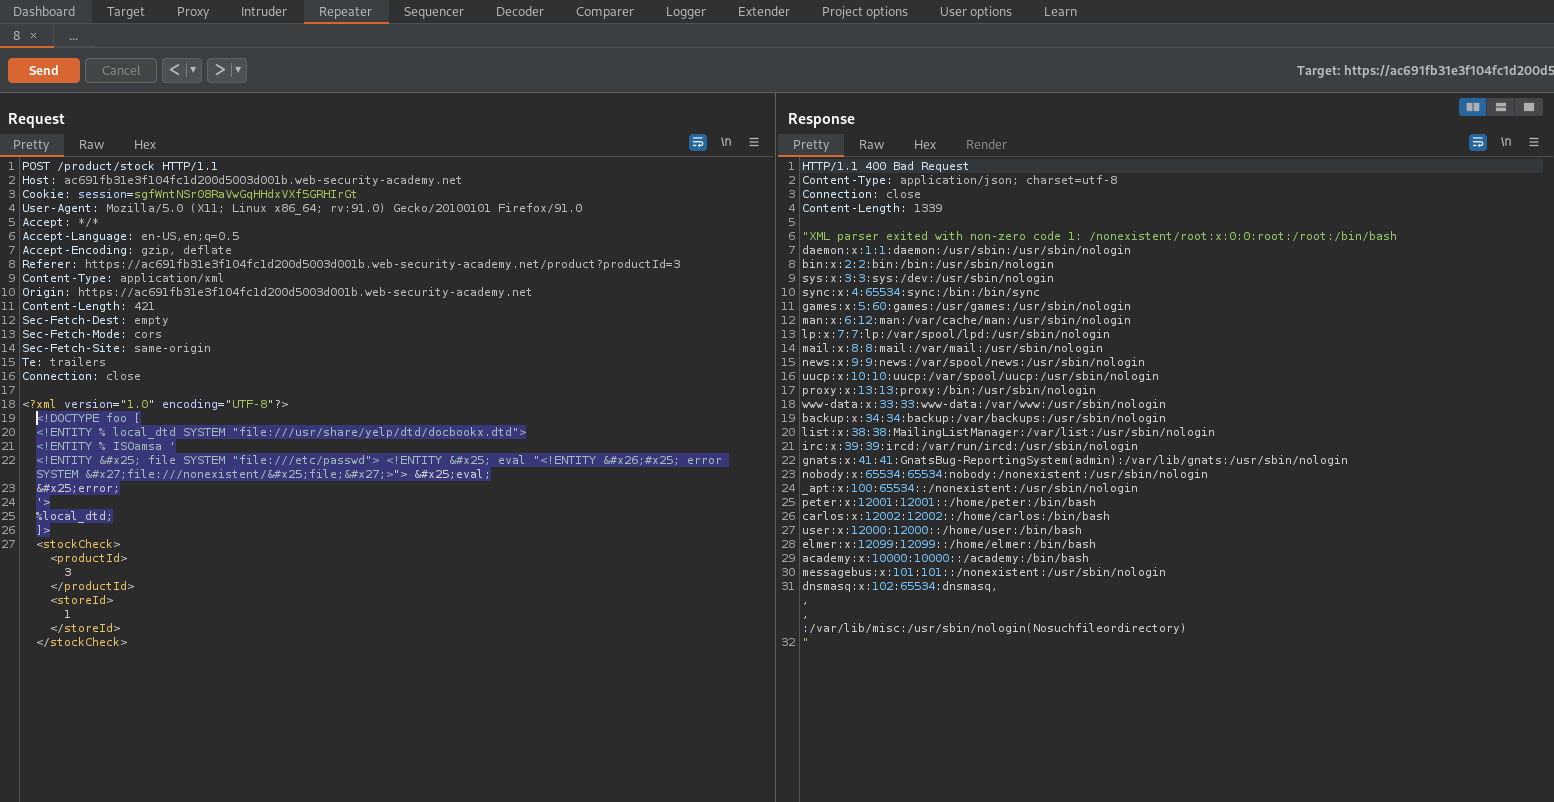Open the Dashboard tab
Viewport: 1554px width, 802px height.
[44, 11]
